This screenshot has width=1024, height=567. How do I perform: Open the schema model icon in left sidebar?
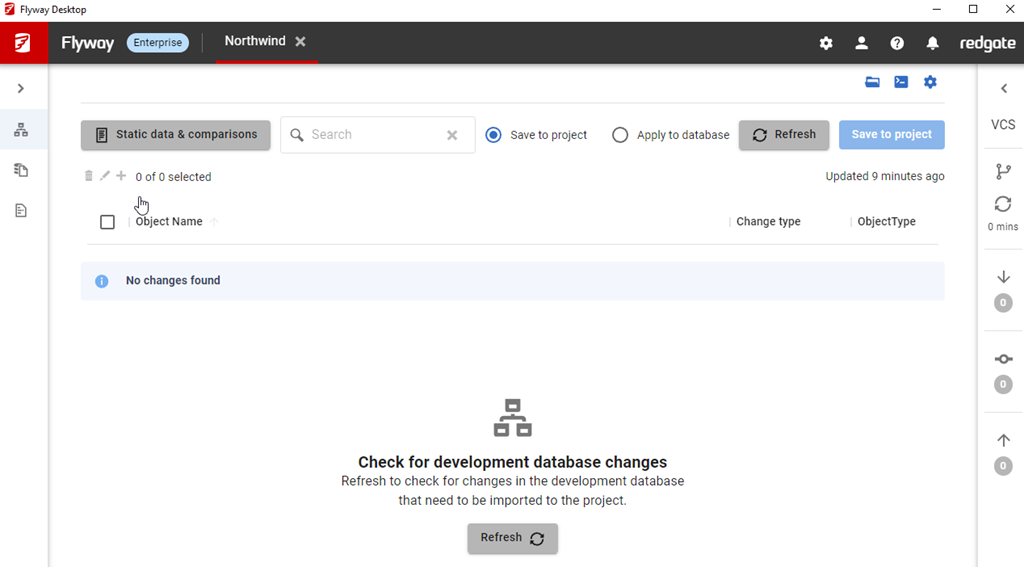(x=21, y=130)
